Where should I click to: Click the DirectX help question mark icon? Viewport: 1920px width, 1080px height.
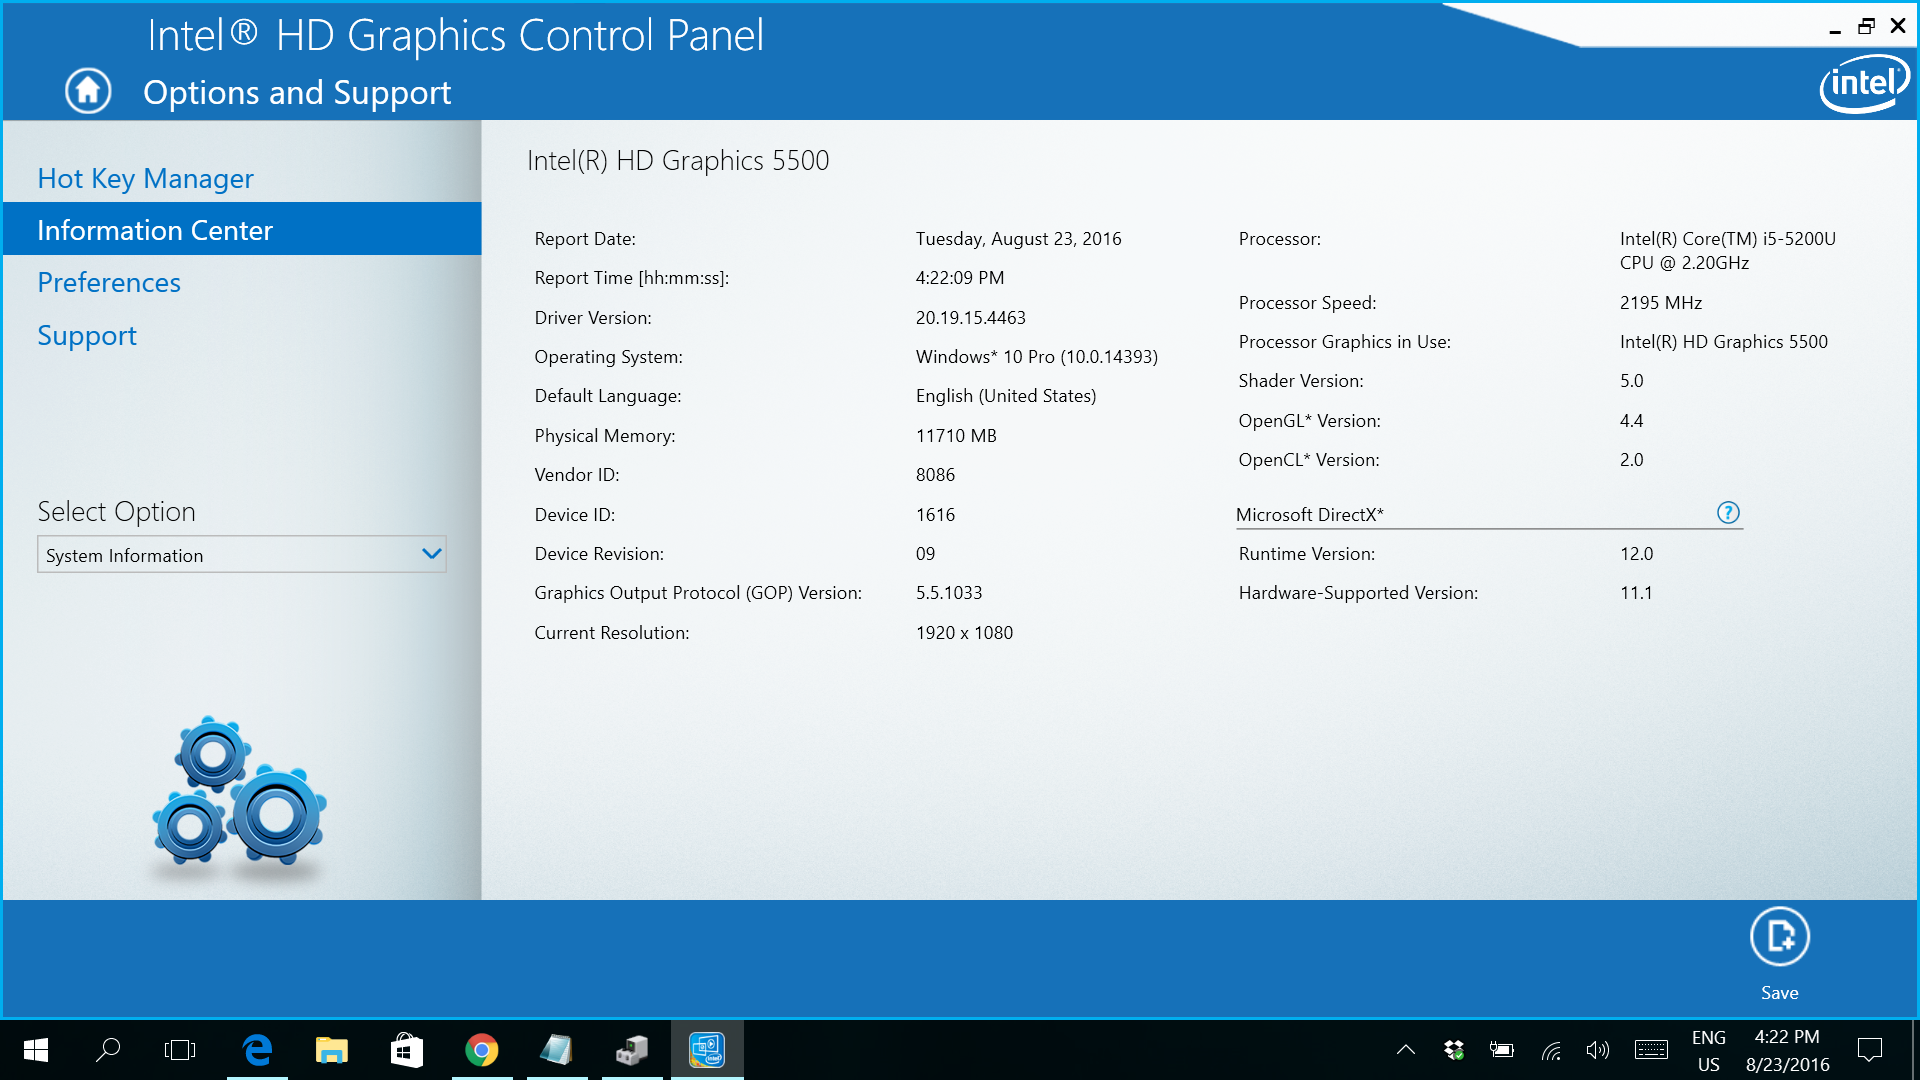pos(1727,513)
